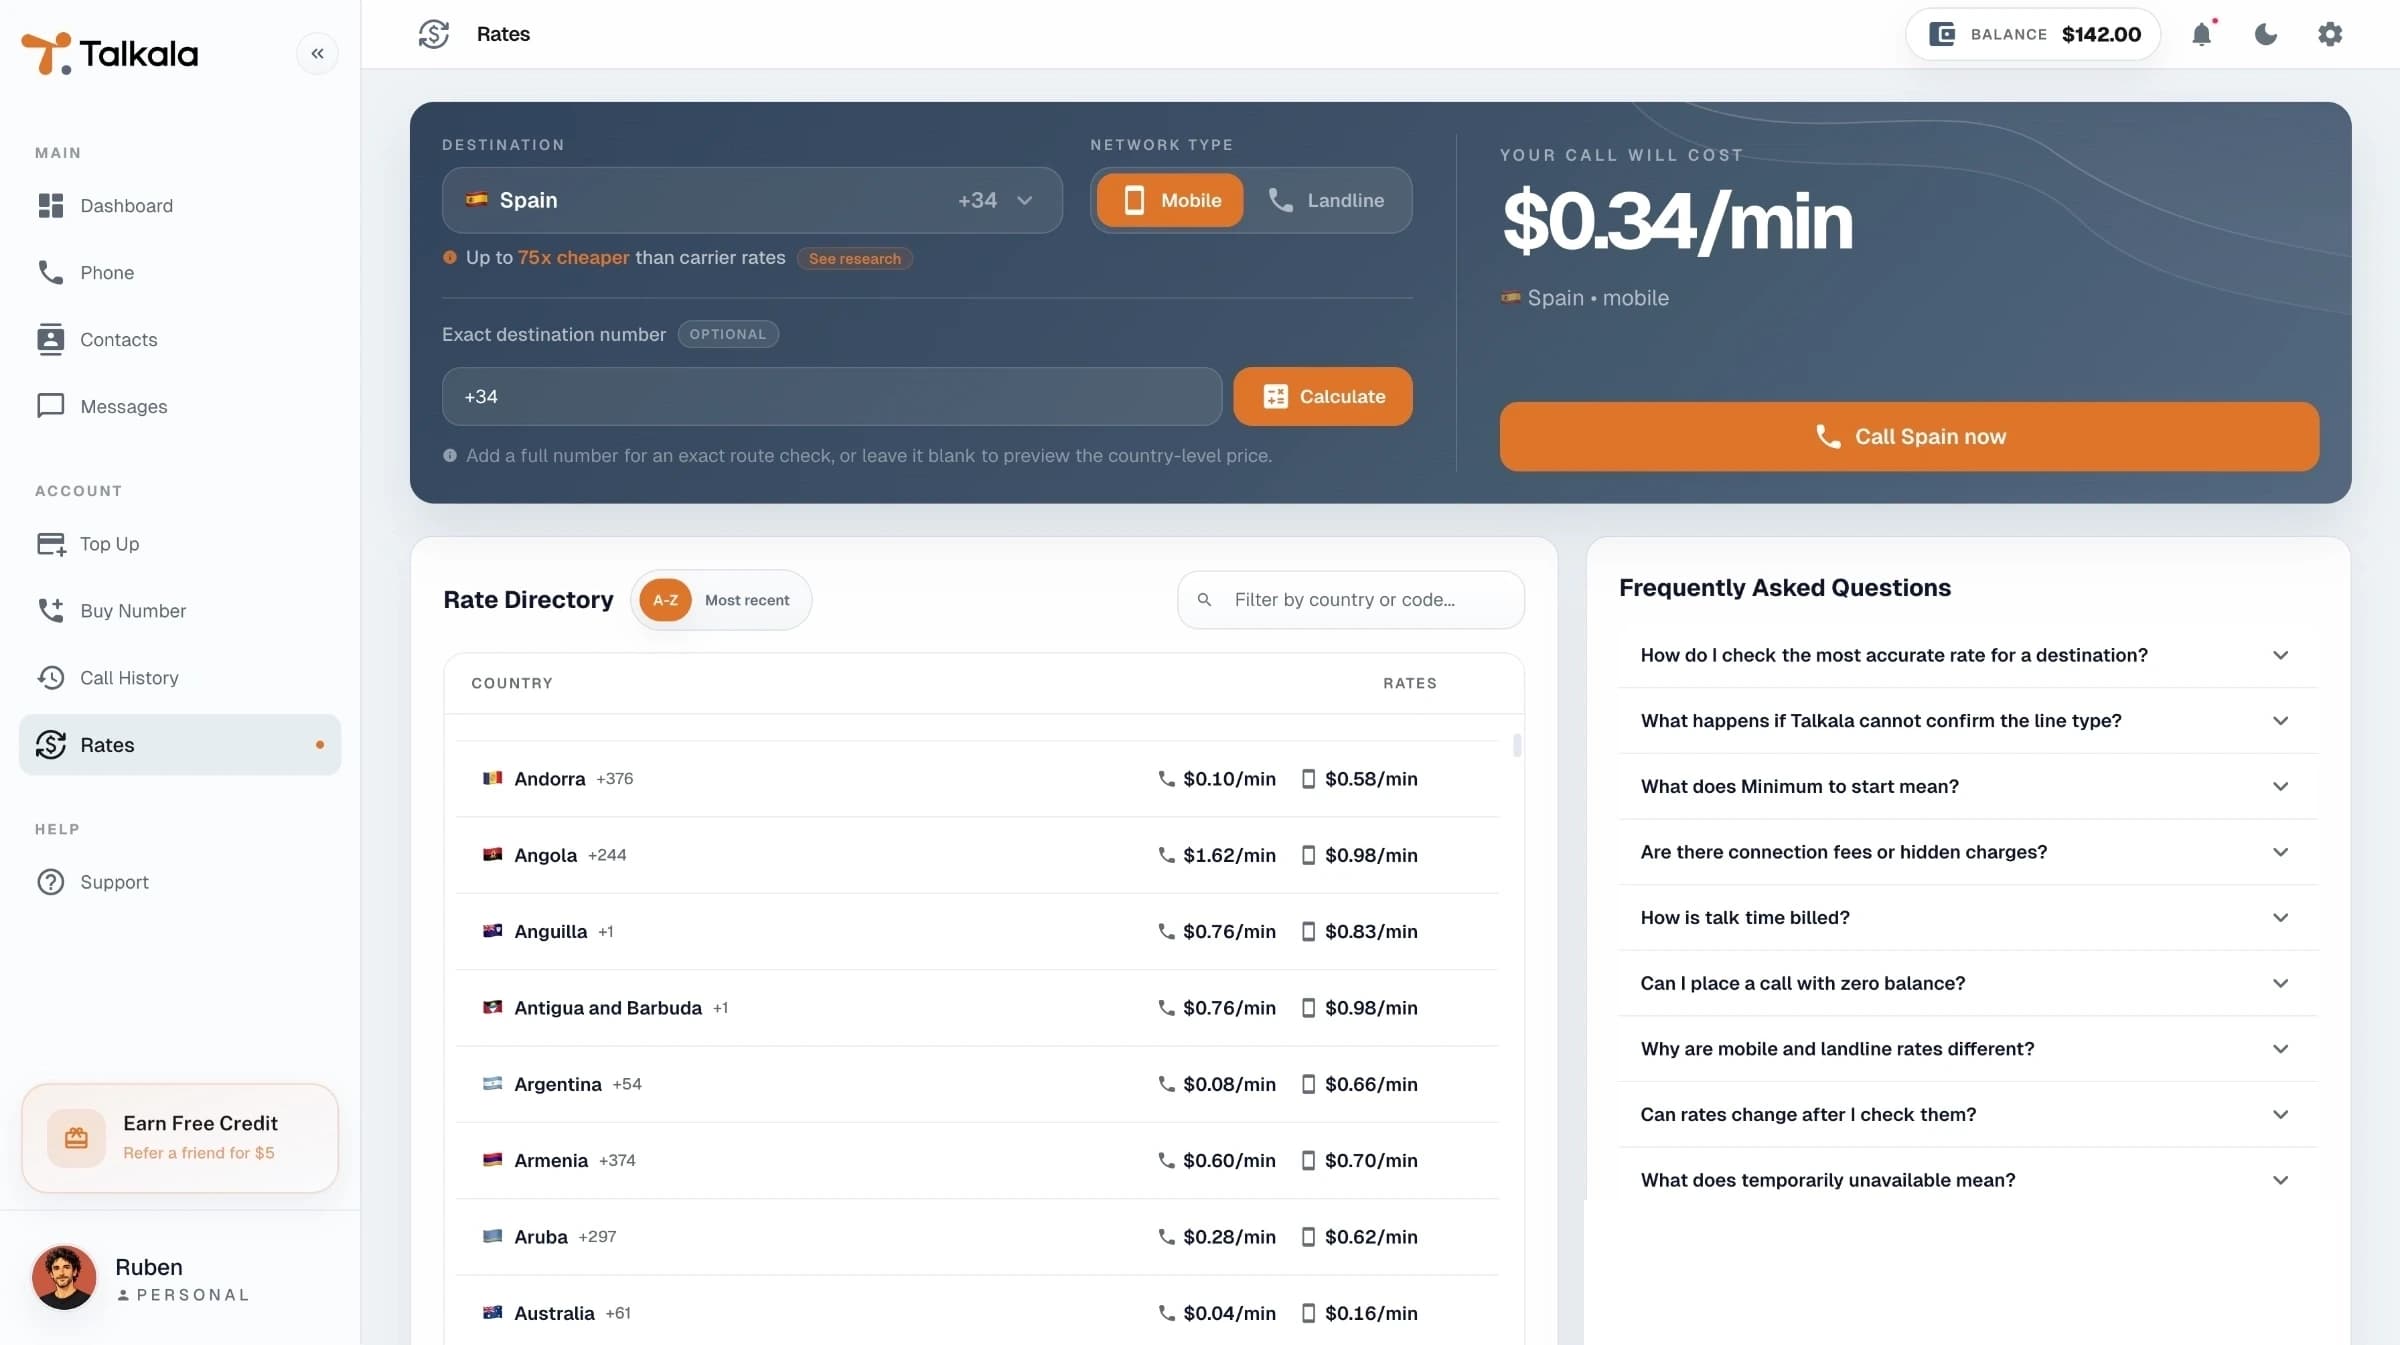Select the Australia +61 row
This screenshot has width=2400, height=1345.
click(x=977, y=1312)
